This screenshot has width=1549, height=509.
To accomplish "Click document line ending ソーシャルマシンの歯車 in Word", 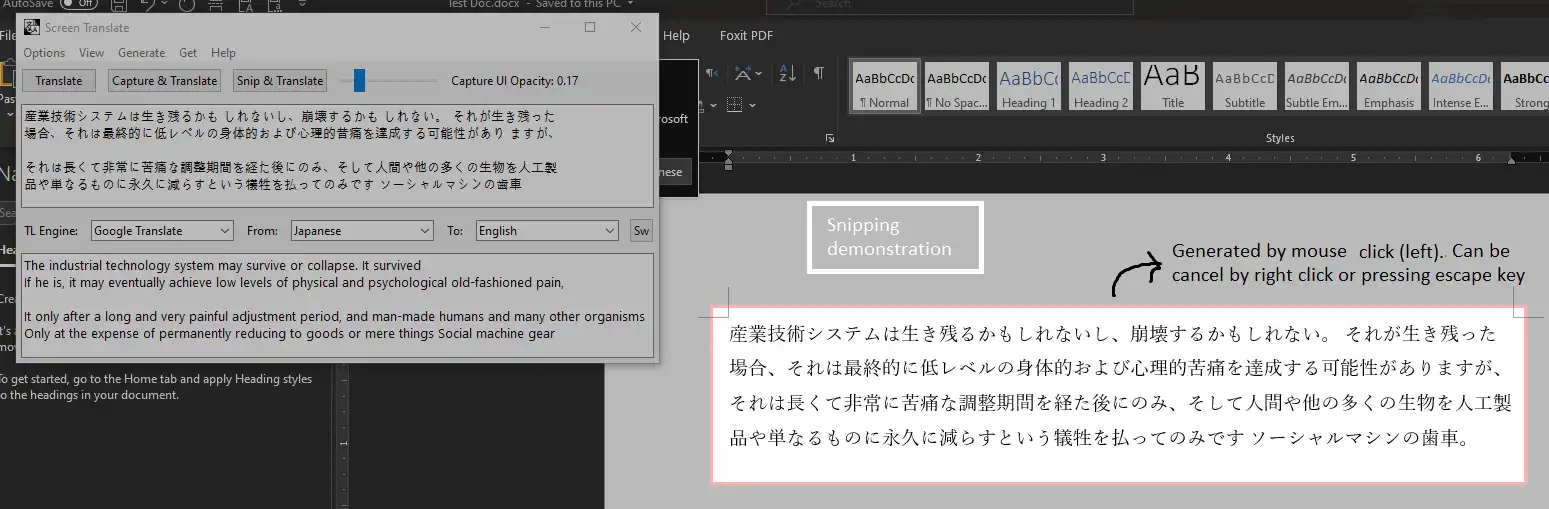I will point(1099,439).
